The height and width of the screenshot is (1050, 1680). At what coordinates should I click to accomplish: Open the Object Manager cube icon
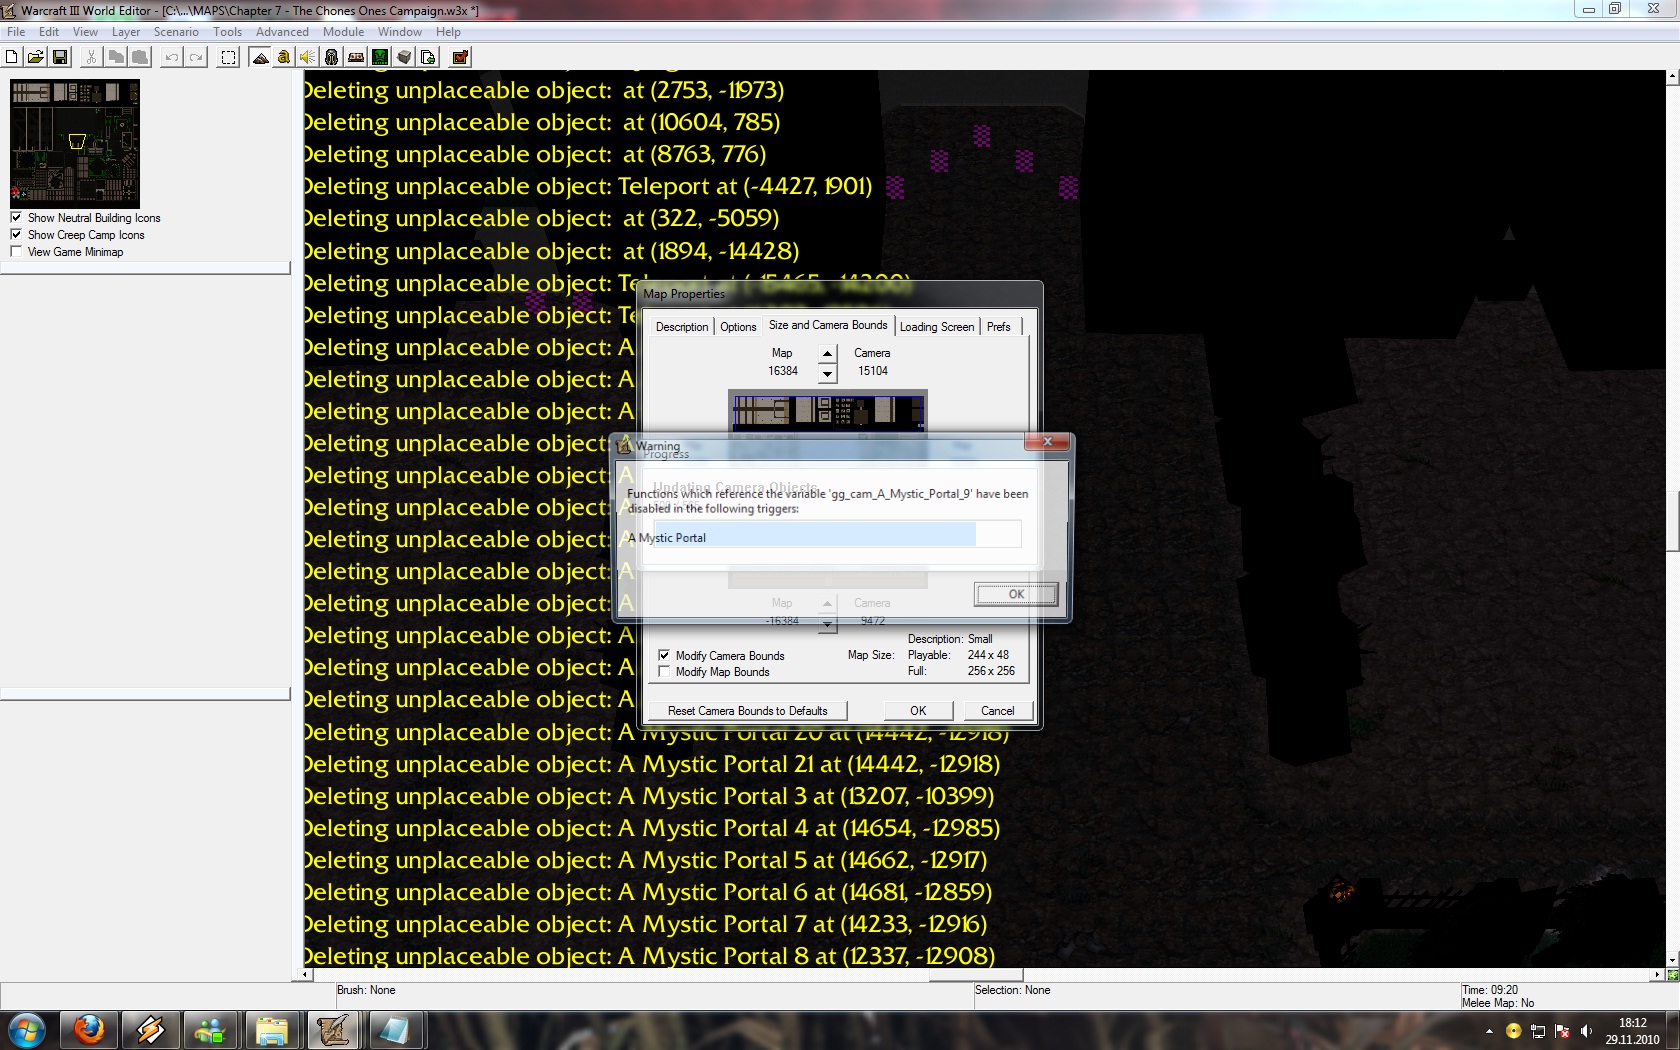[x=404, y=57]
